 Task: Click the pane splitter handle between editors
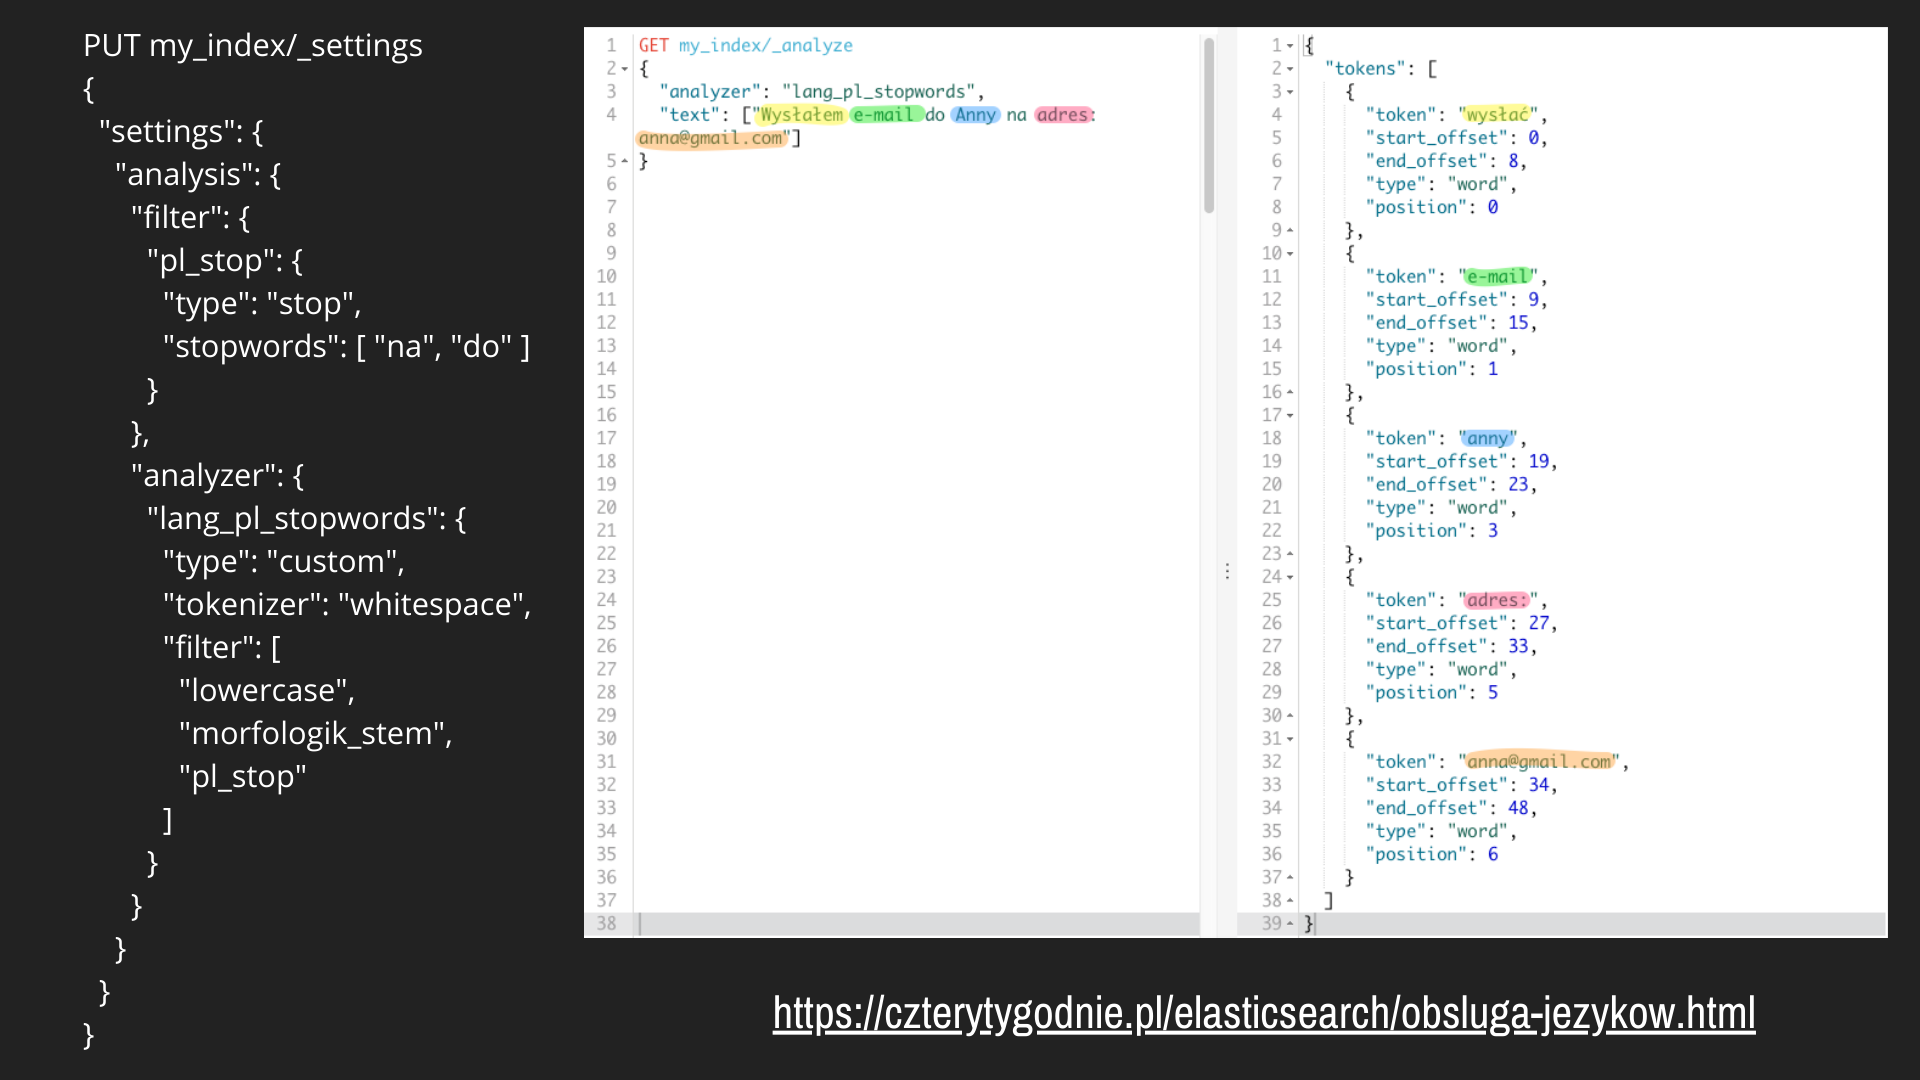point(1227,572)
